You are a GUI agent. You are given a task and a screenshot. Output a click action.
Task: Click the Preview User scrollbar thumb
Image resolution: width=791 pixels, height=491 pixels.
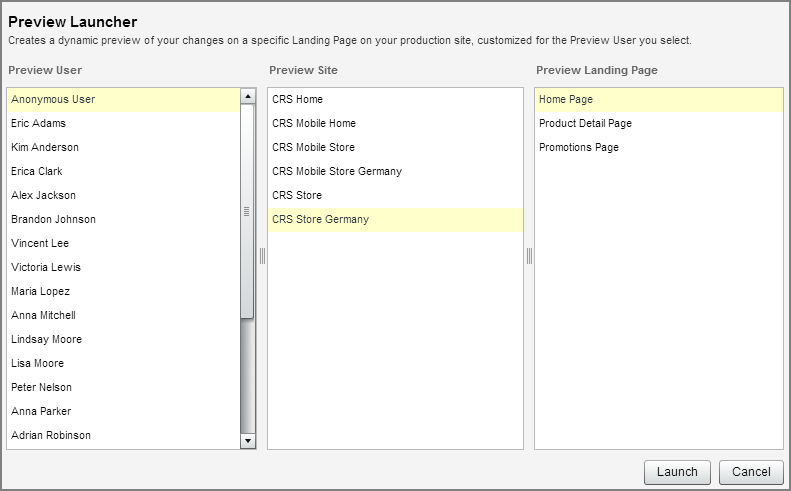[248, 212]
